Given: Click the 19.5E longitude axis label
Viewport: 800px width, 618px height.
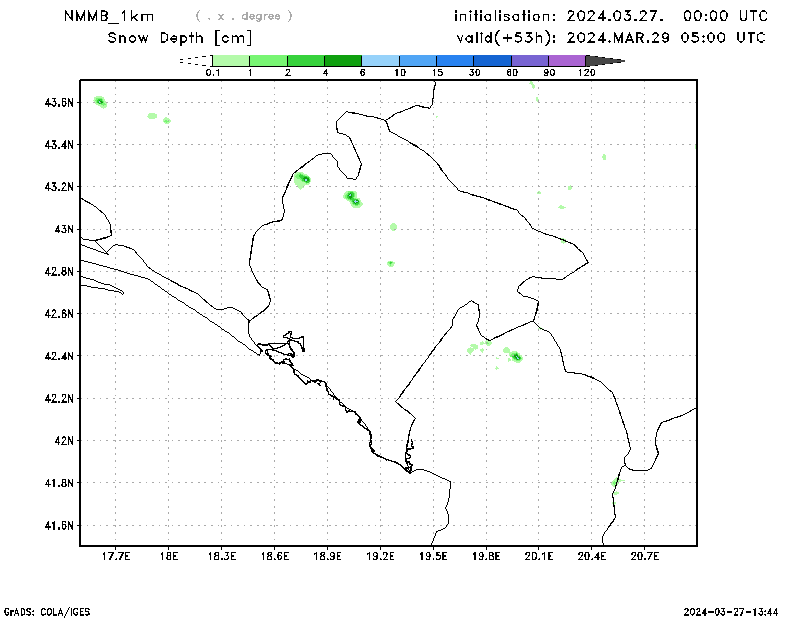Looking at the screenshot, I should (433, 556).
